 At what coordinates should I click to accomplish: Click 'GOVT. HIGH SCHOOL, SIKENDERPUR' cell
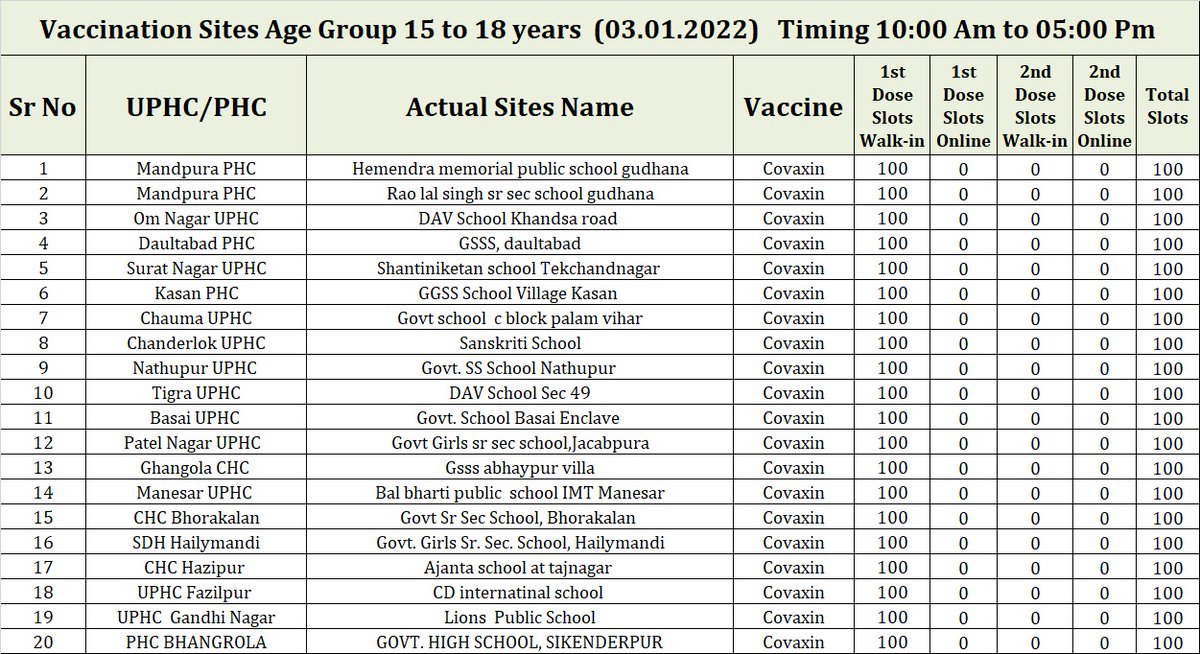tap(520, 643)
